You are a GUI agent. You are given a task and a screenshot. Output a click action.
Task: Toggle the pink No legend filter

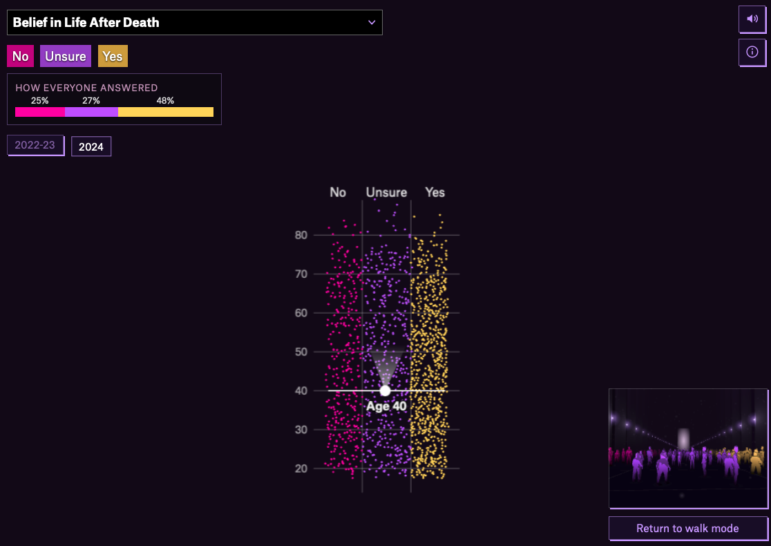pyautogui.click(x=20, y=56)
